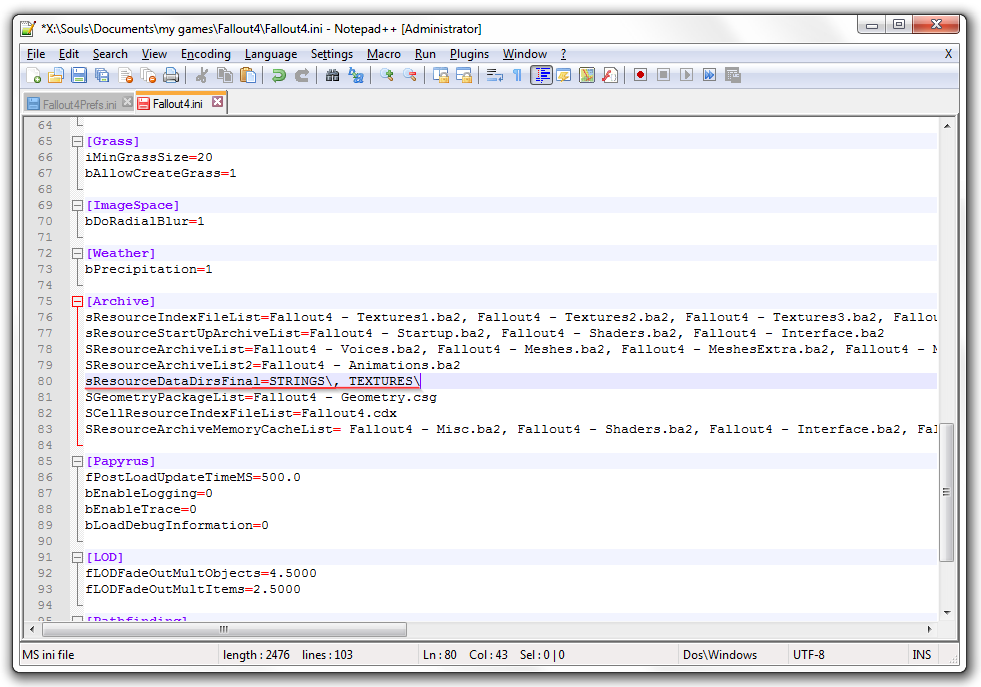Open the Edit menu
This screenshot has height=687, width=981.
pyautogui.click(x=68, y=54)
